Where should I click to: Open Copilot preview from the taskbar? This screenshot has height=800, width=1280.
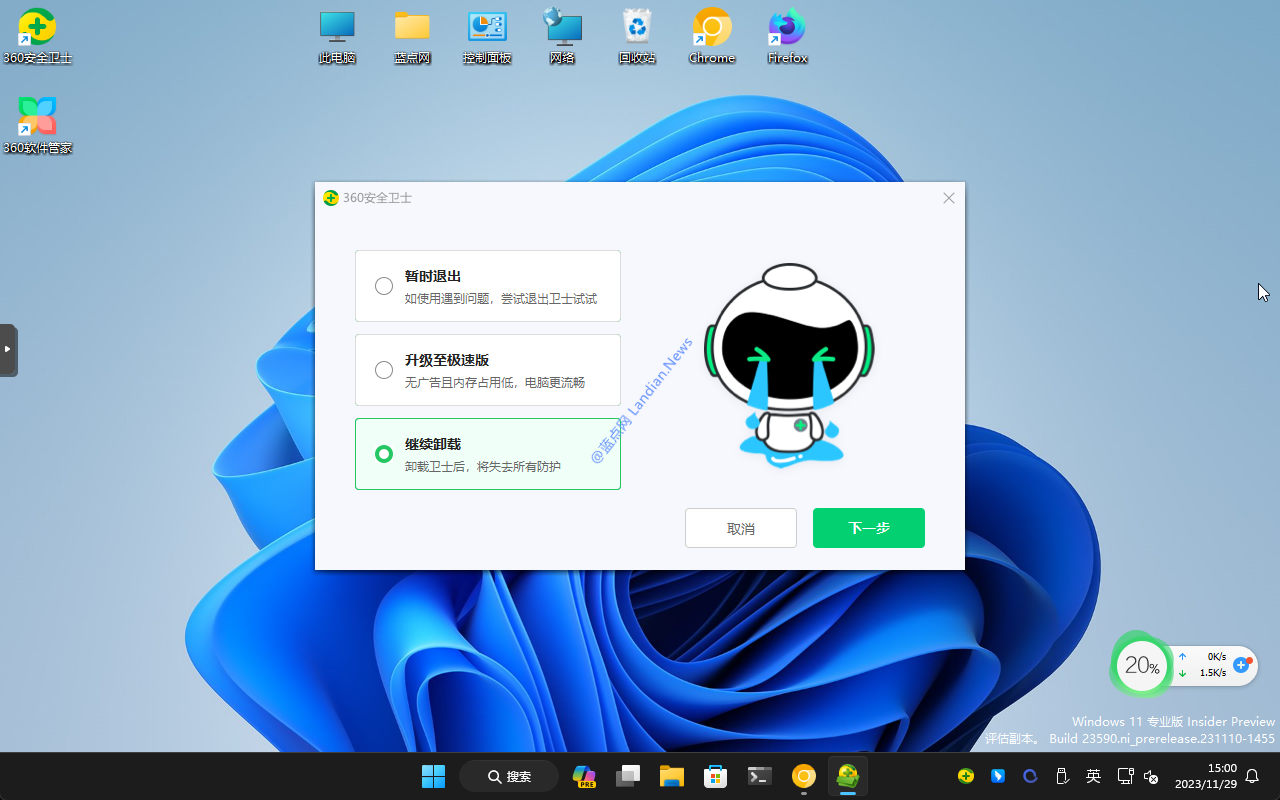pos(584,776)
